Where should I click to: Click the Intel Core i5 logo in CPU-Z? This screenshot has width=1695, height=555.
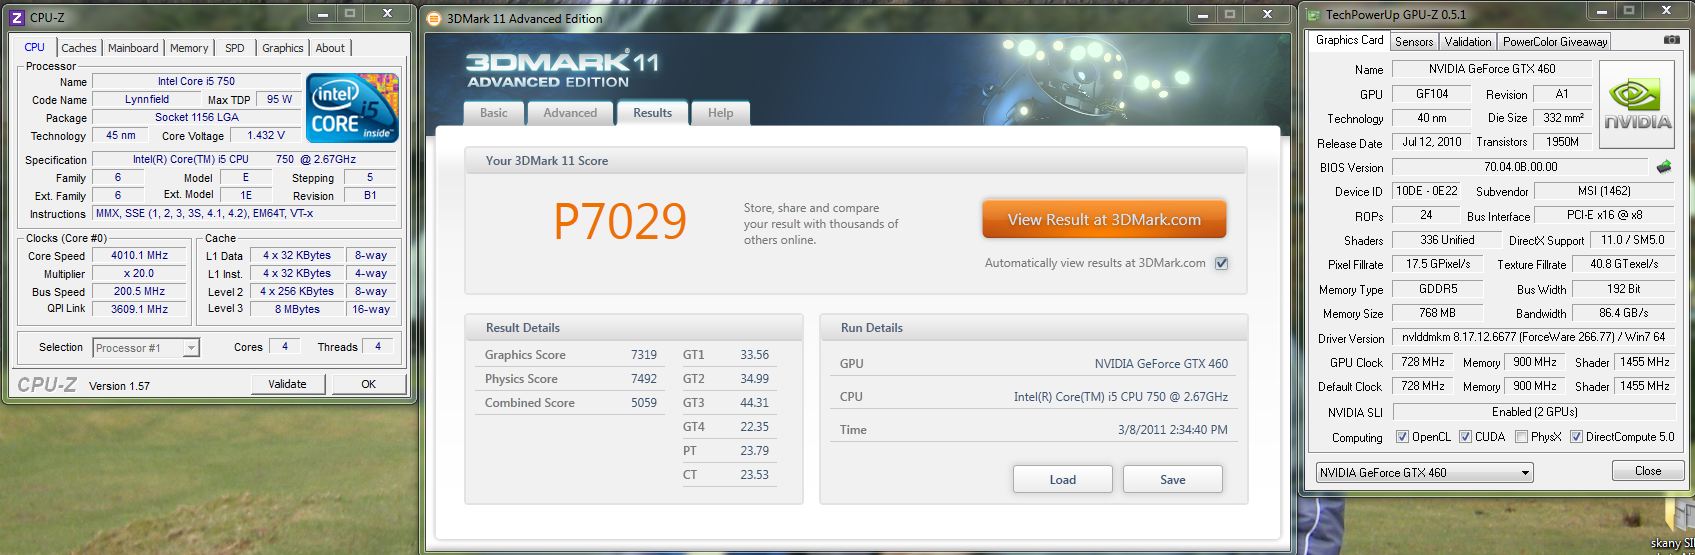pyautogui.click(x=351, y=107)
